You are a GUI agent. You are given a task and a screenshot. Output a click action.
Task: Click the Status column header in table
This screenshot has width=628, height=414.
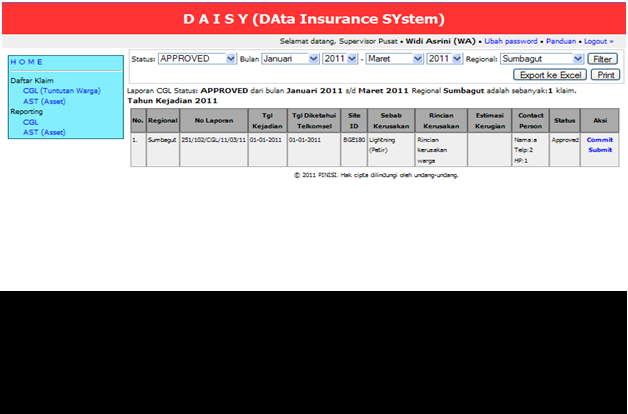coord(565,121)
